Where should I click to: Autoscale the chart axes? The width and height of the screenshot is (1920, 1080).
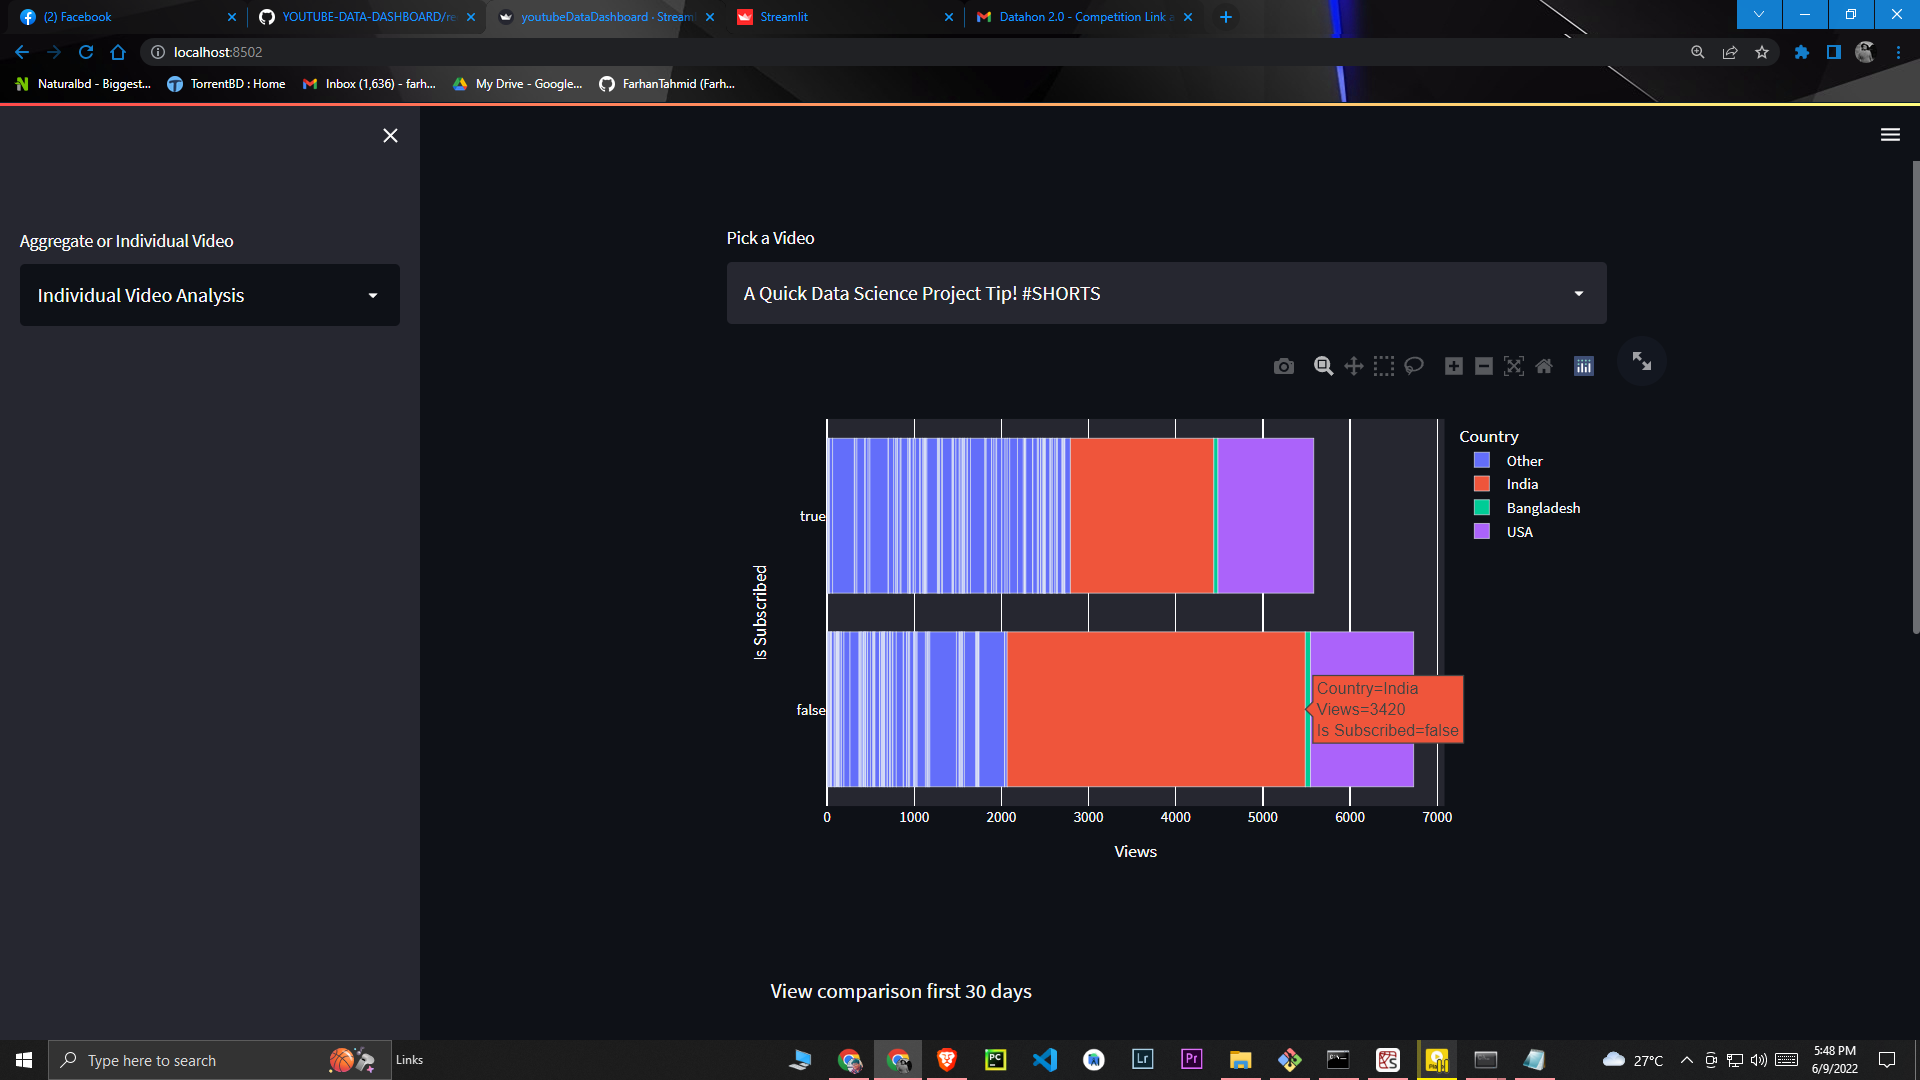(x=1514, y=366)
